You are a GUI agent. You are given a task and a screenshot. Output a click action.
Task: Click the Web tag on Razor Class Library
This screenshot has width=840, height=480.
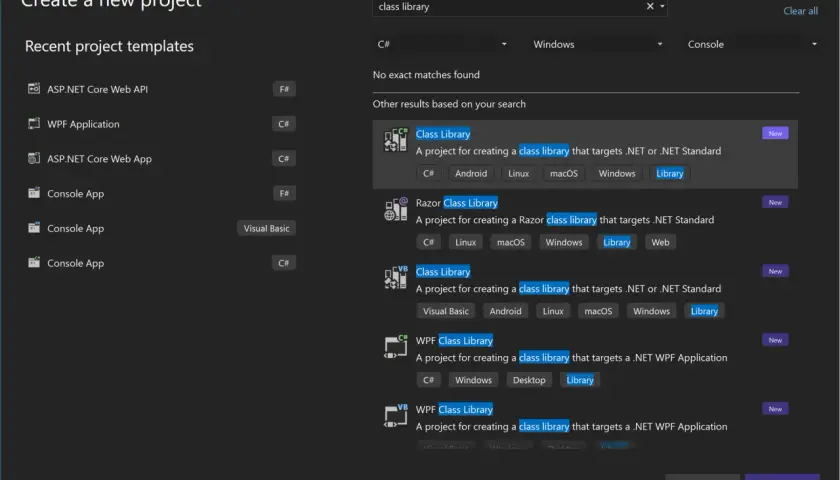660,242
